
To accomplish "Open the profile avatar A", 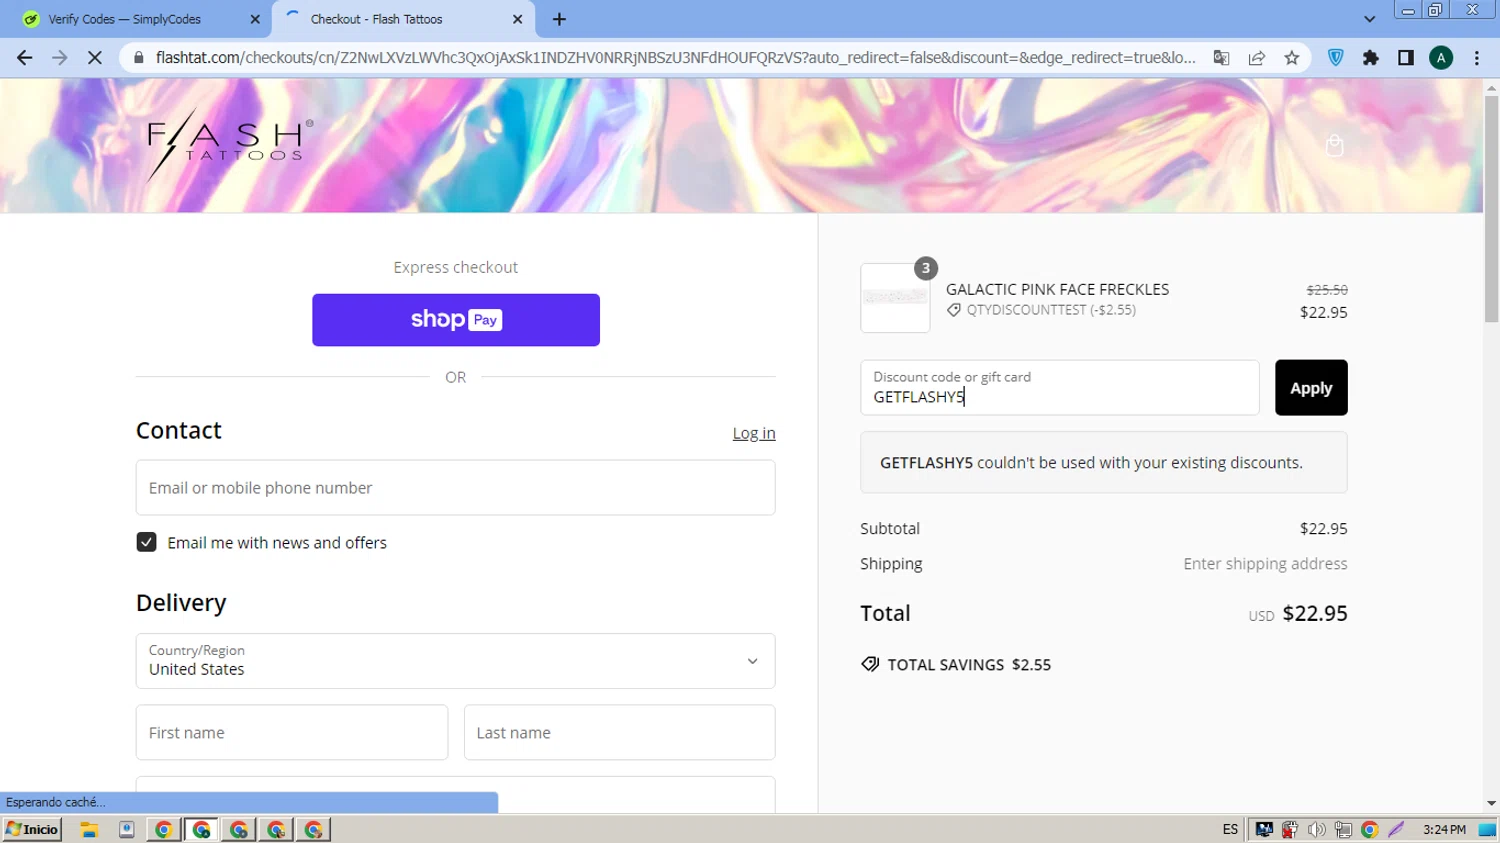I will (x=1441, y=58).
